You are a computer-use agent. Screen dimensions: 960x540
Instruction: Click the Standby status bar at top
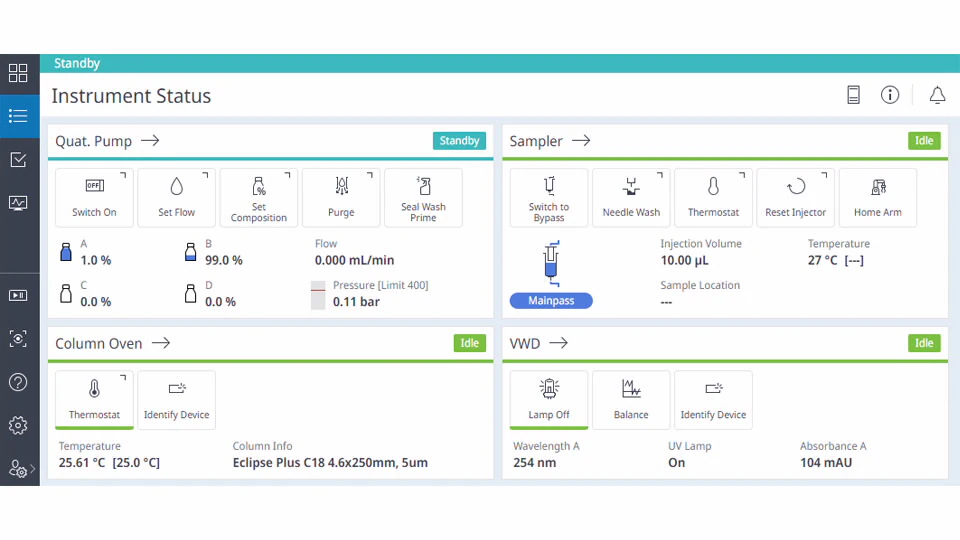pos(500,63)
